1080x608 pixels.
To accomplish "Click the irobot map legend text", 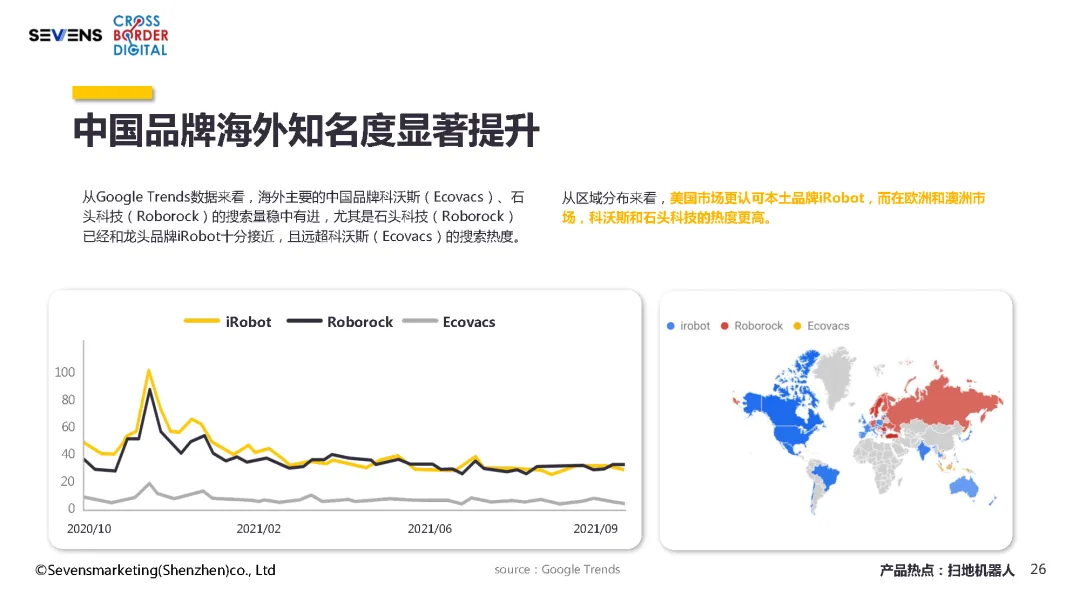I will pyautogui.click(x=695, y=326).
